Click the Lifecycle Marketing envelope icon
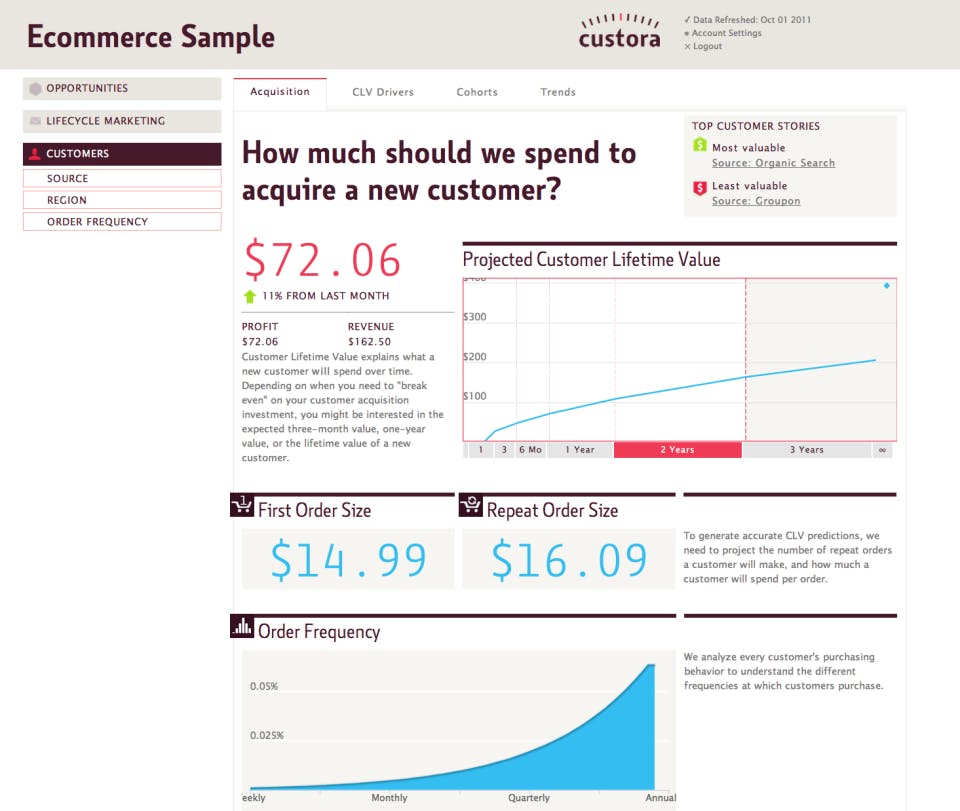Screen dimensions: 960x811 click(x=36, y=121)
